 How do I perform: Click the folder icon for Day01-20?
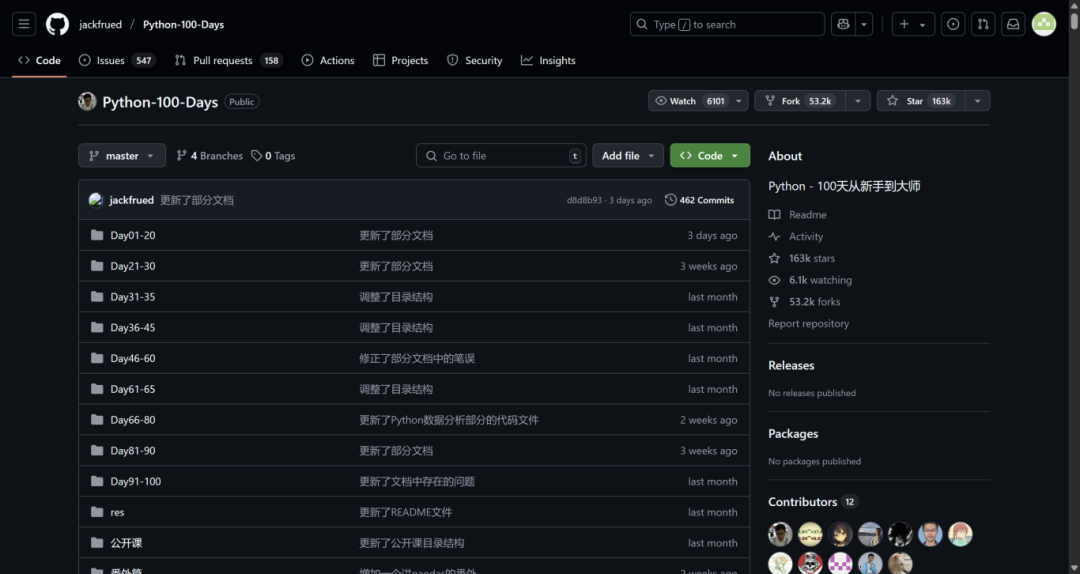tap(97, 235)
